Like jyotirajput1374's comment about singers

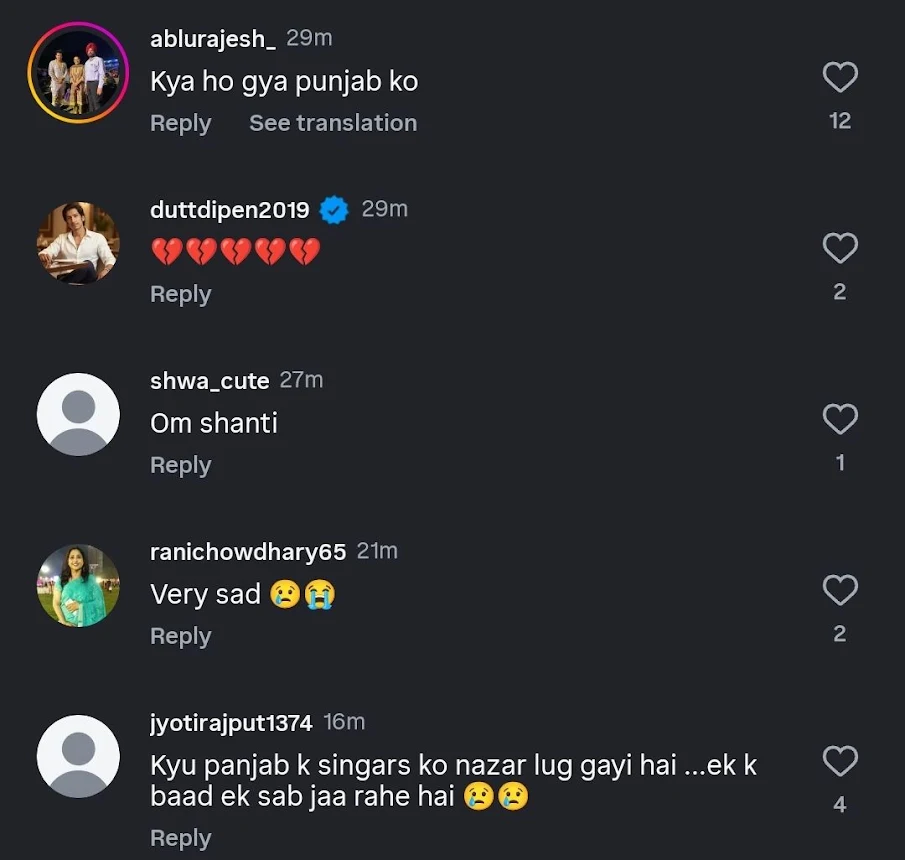coord(839,761)
